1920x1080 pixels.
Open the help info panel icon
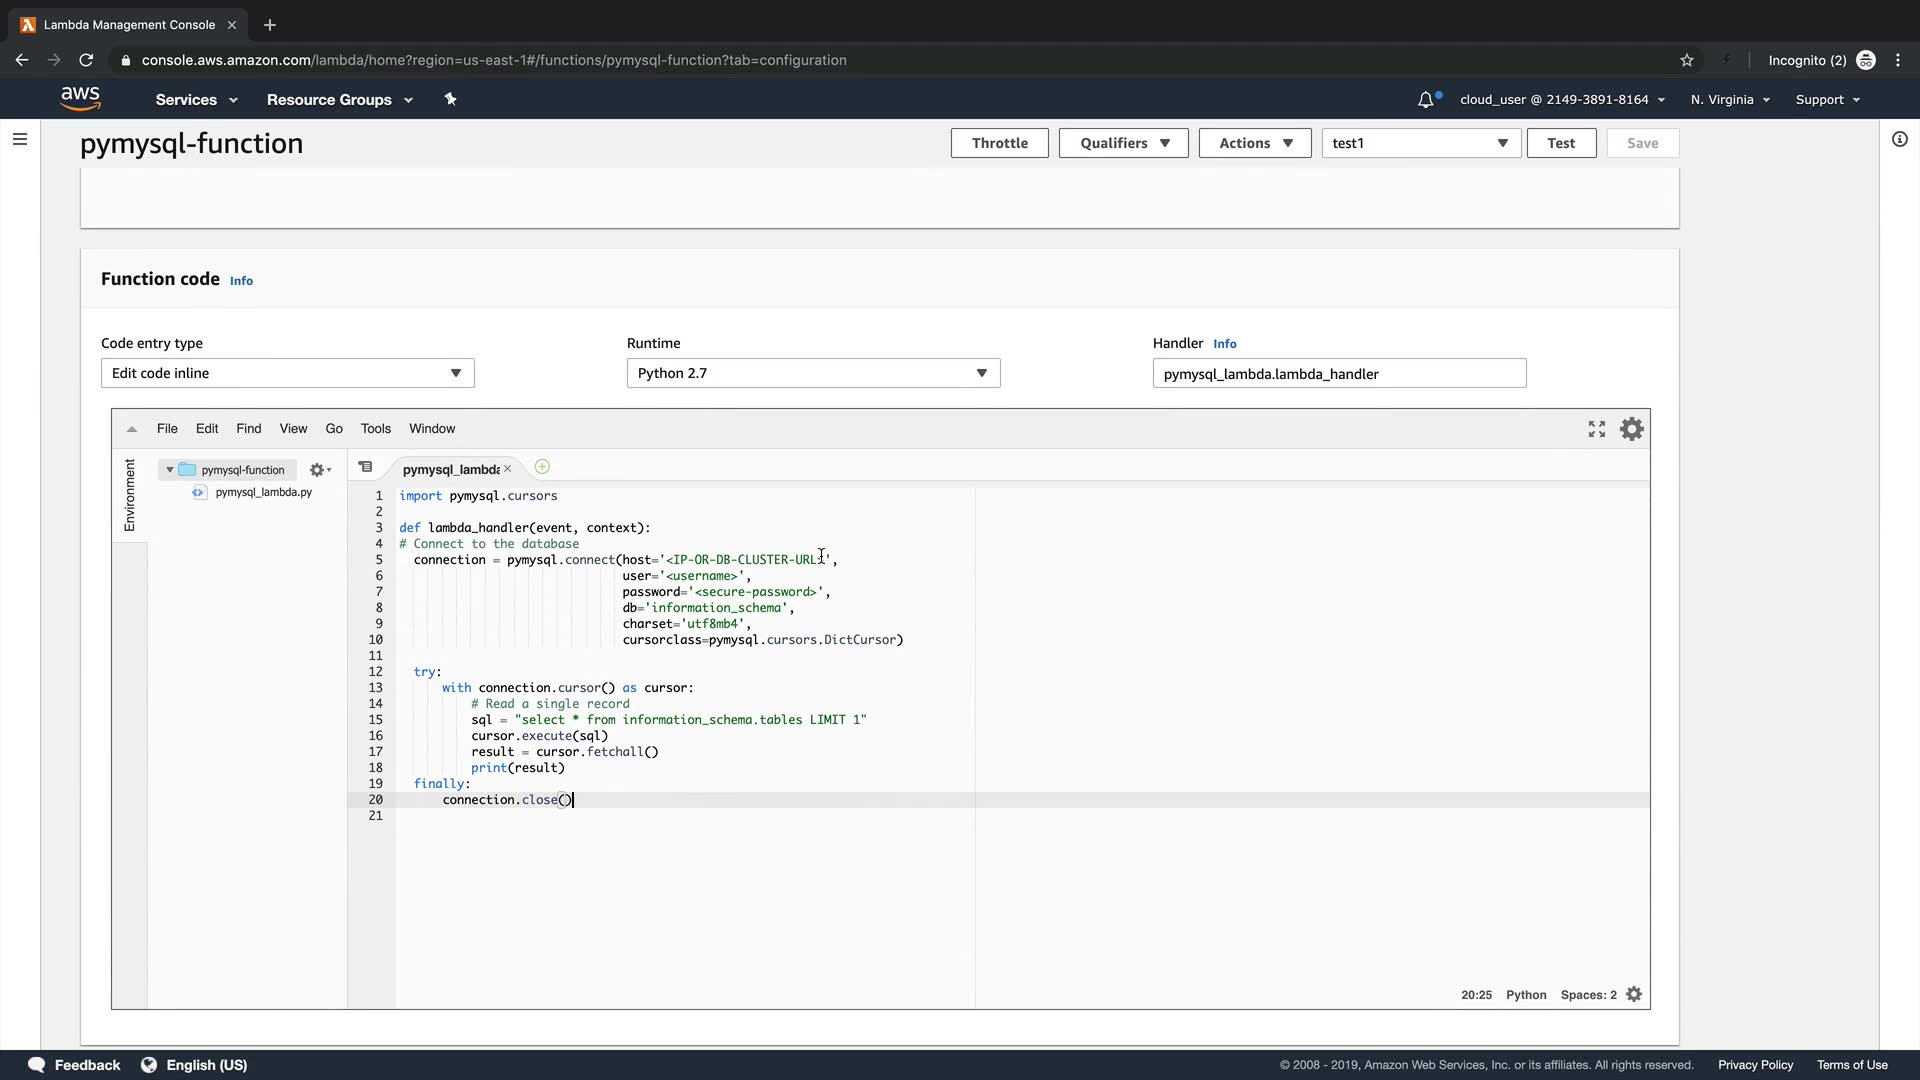(1899, 139)
